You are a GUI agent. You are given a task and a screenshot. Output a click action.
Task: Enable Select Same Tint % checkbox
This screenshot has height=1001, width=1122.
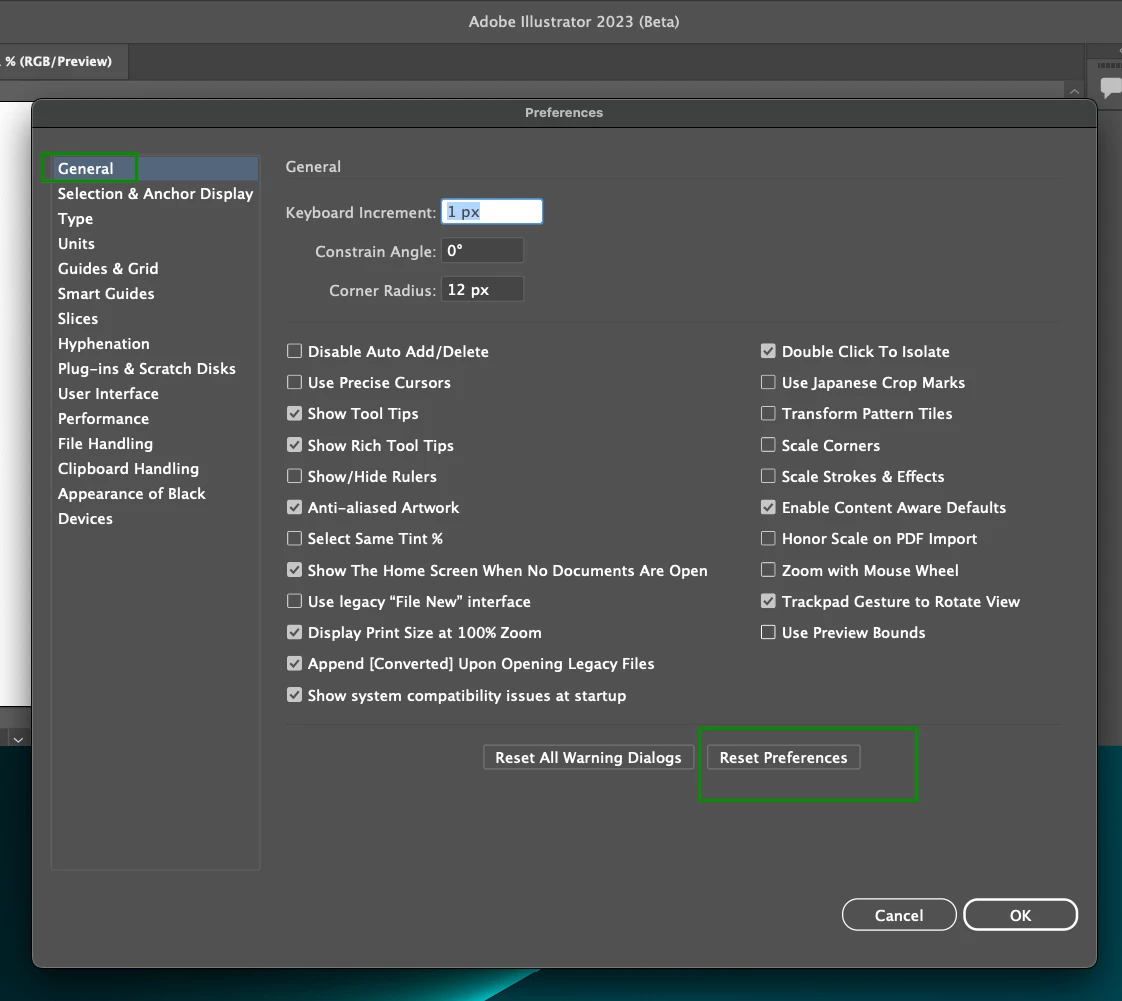[294, 538]
